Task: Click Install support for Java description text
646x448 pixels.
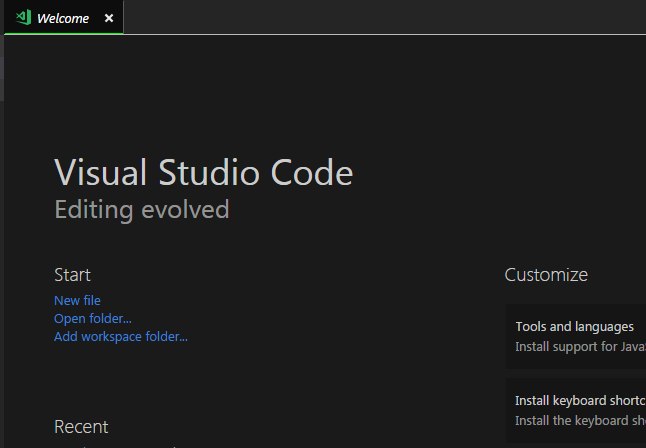Action: click(580, 347)
